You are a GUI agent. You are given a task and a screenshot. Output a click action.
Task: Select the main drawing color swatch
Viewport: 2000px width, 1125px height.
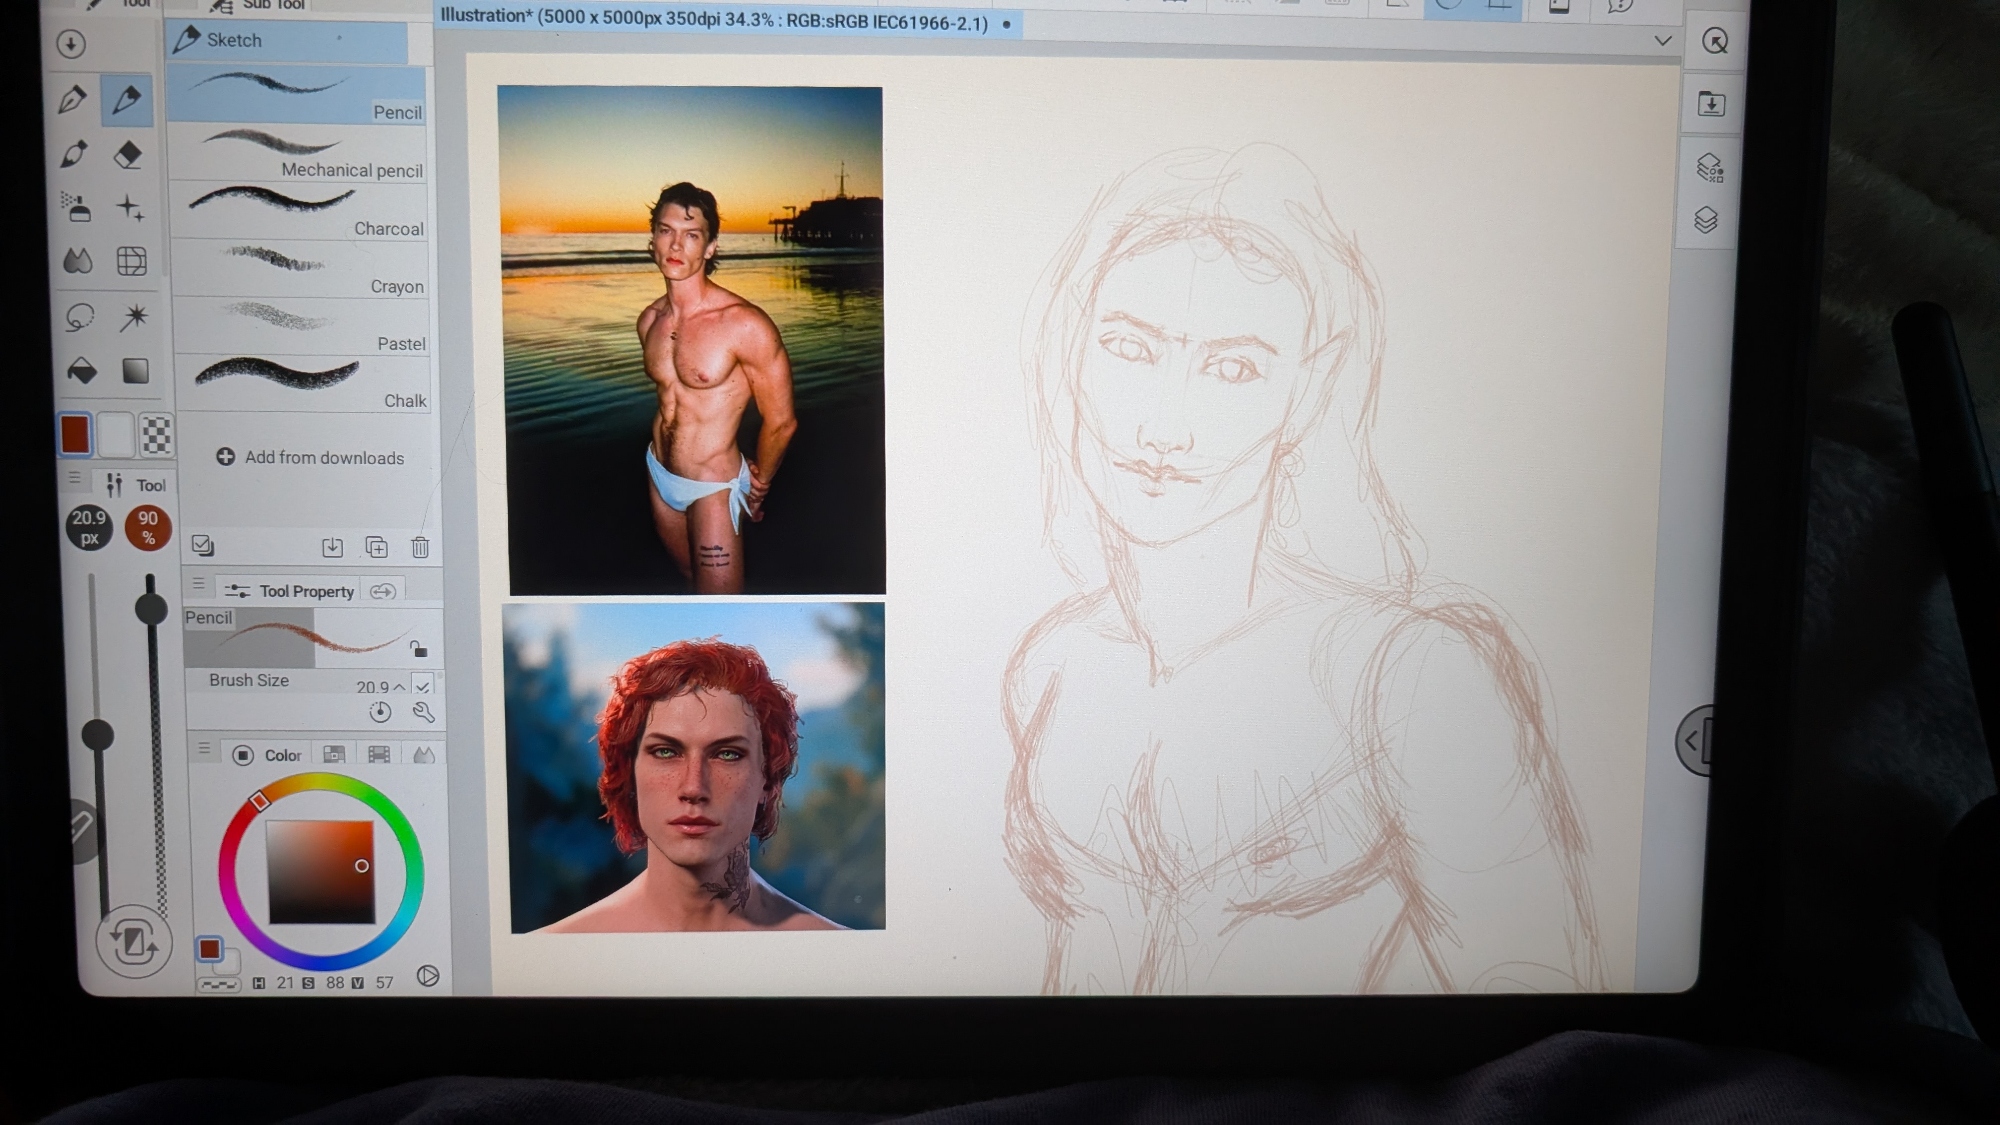(x=75, y=435)
